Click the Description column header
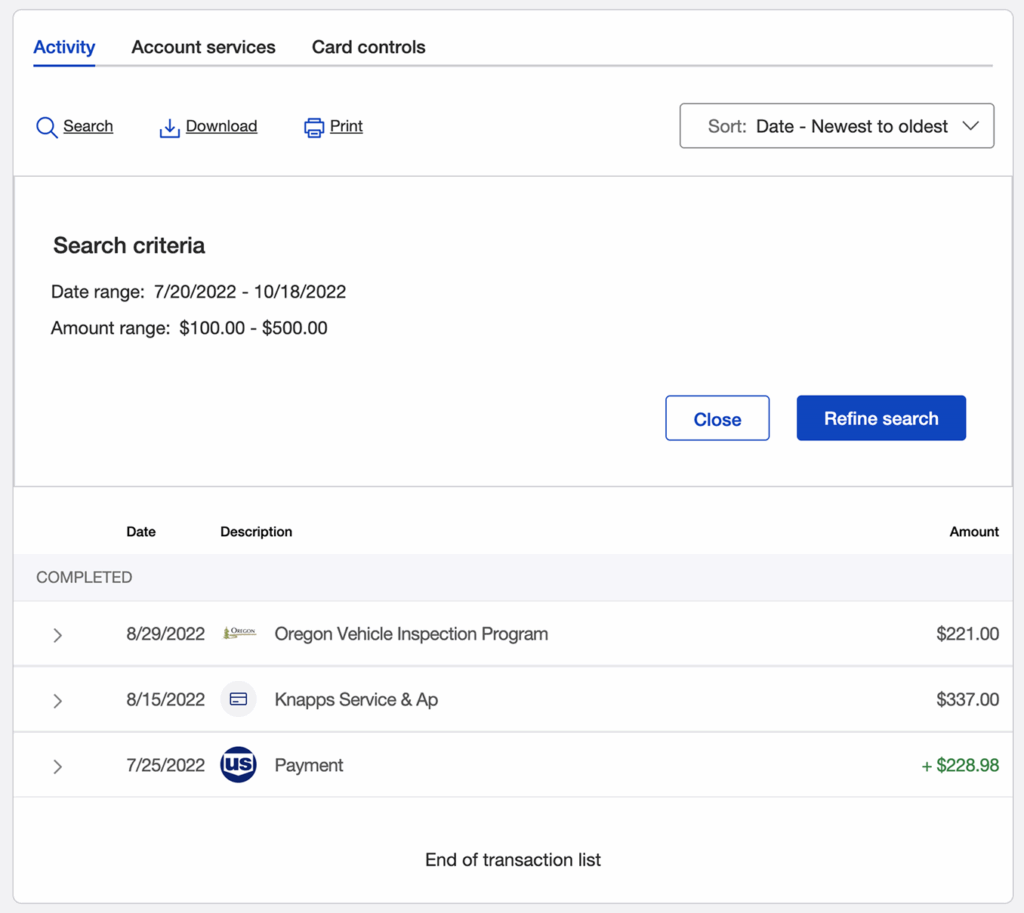Viewport: 1024px width, 913px height. click(x=256, y=532)
